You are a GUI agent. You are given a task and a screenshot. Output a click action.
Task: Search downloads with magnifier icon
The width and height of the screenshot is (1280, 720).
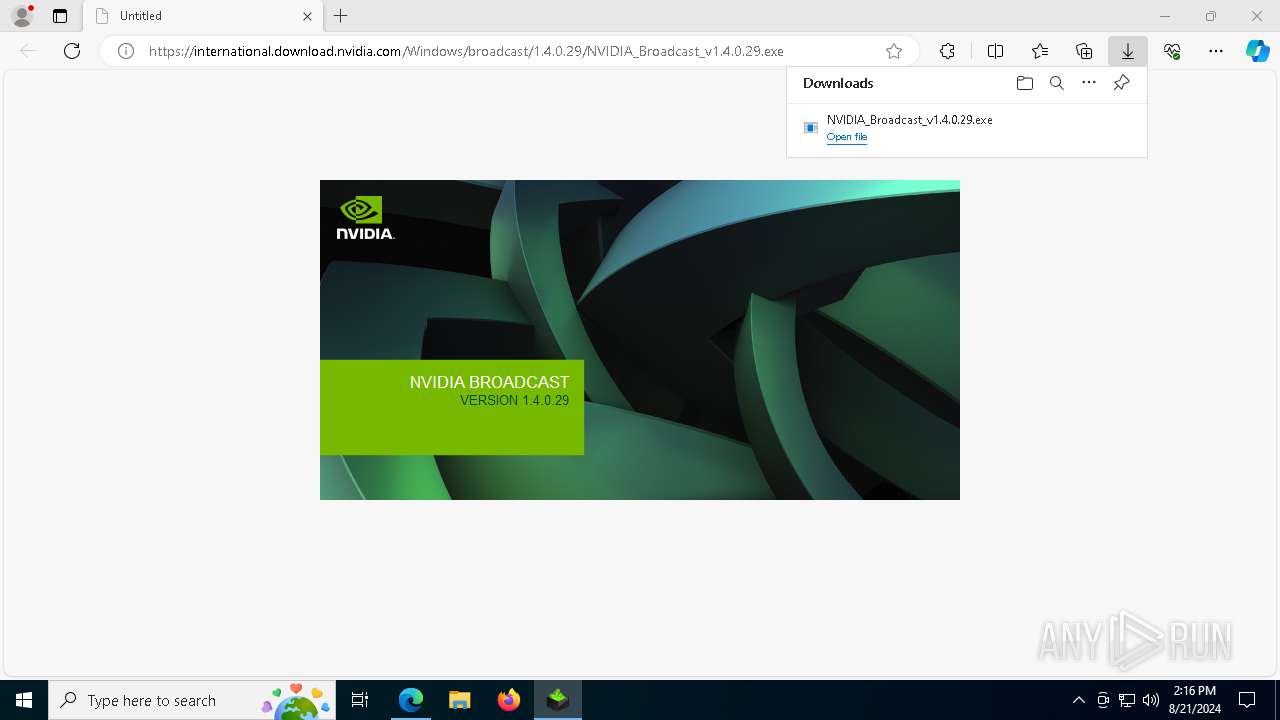click(x=1057, y=83)
